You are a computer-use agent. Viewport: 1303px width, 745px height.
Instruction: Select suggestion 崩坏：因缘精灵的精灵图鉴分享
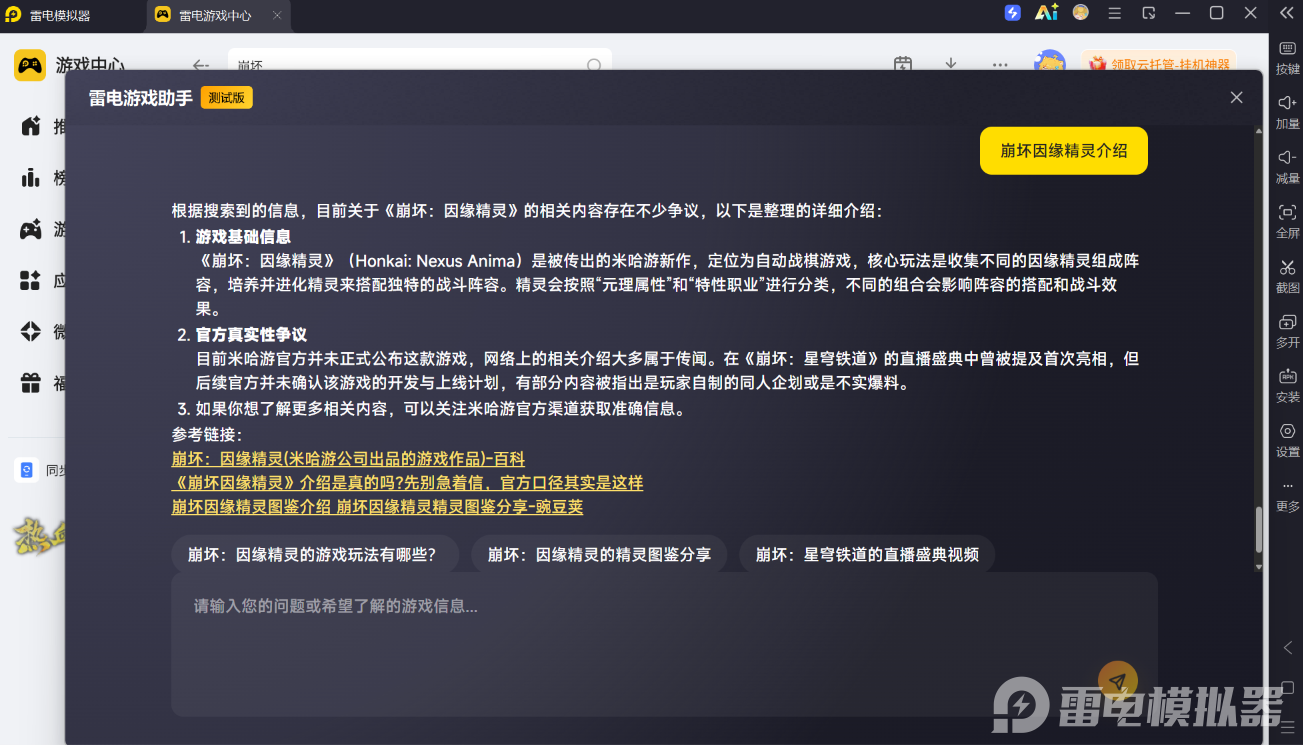(599, 554)
